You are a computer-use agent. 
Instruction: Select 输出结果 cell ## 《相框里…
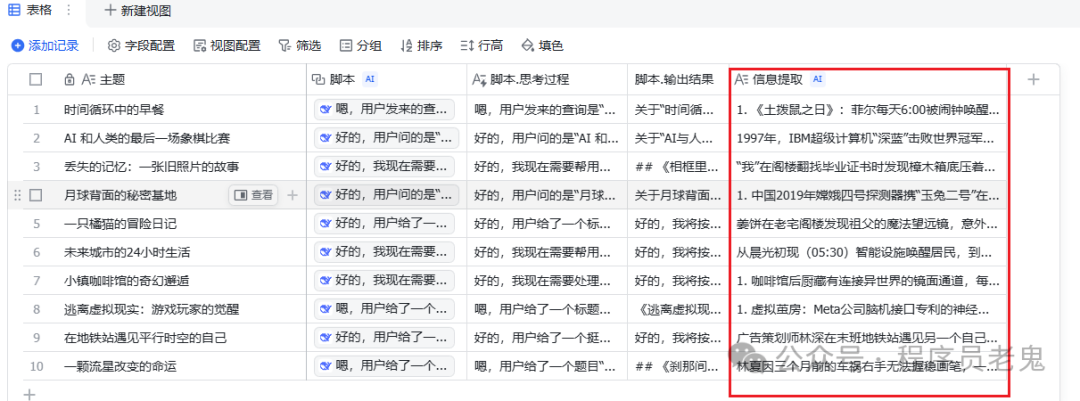[x=678, y=167]
